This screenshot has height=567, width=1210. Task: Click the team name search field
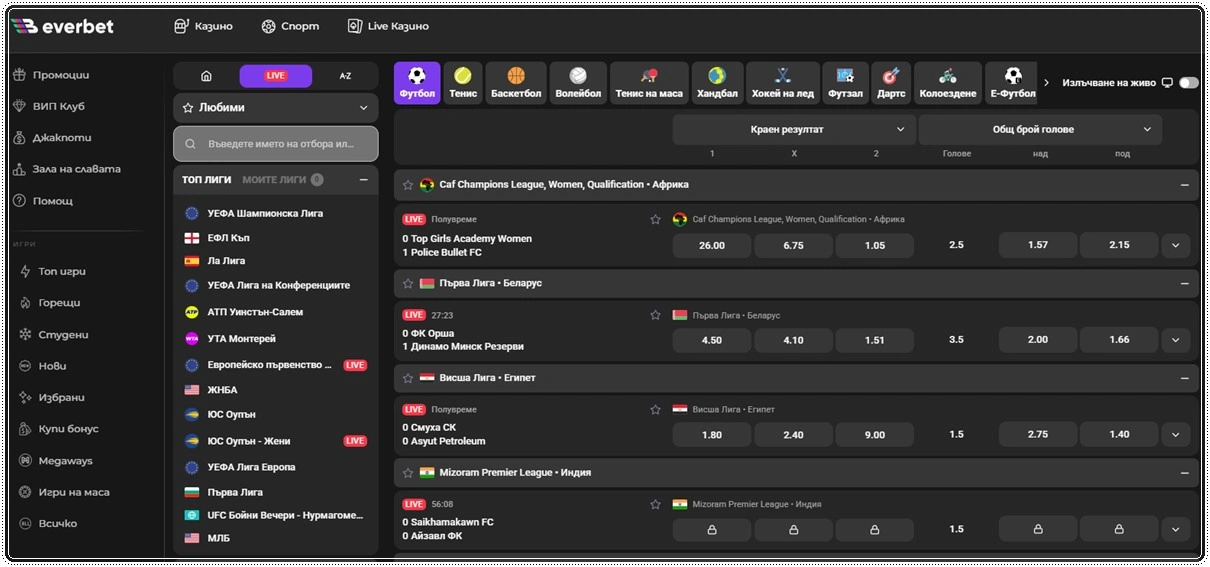[276, 144]
